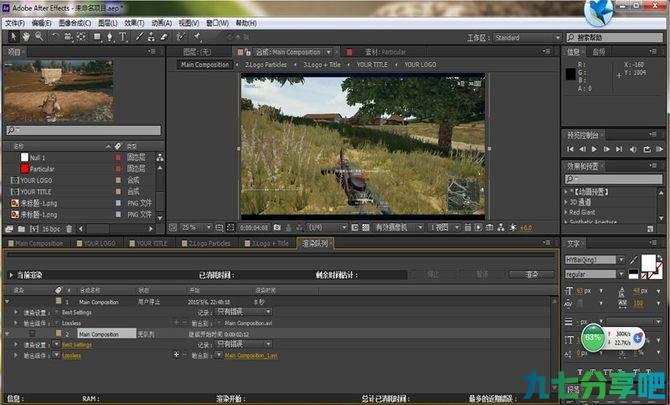Select the Eraser tool

coord(164,37)
